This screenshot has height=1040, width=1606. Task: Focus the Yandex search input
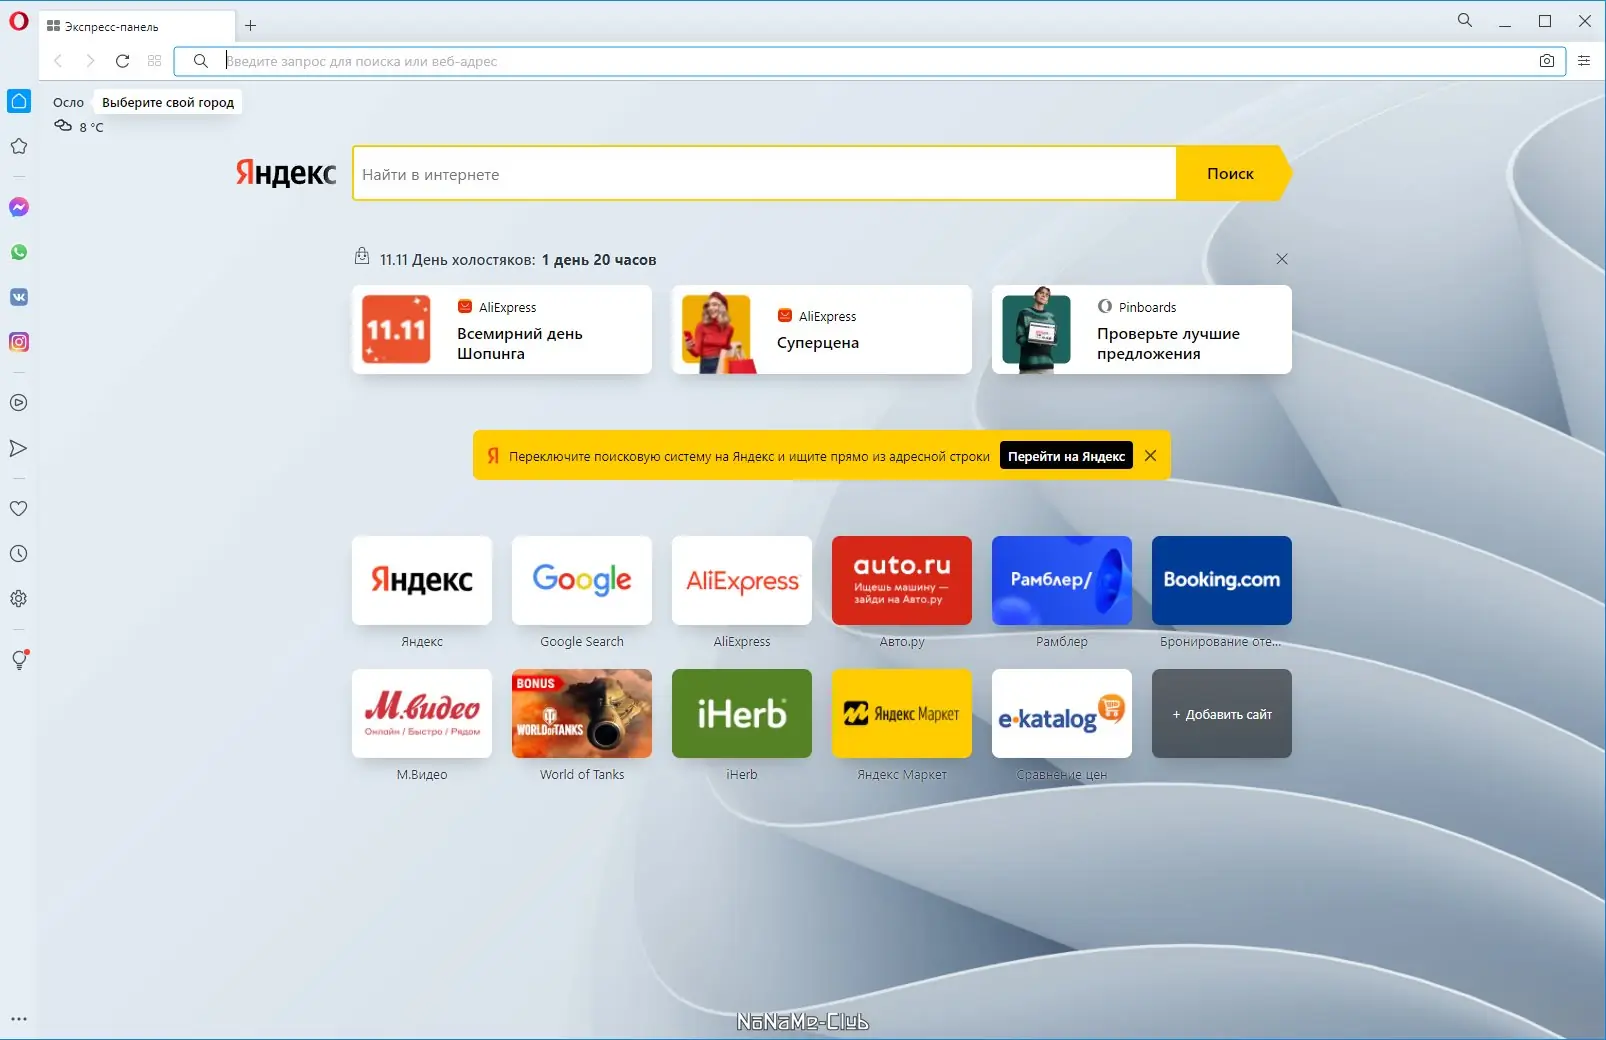tap(764, 174)
